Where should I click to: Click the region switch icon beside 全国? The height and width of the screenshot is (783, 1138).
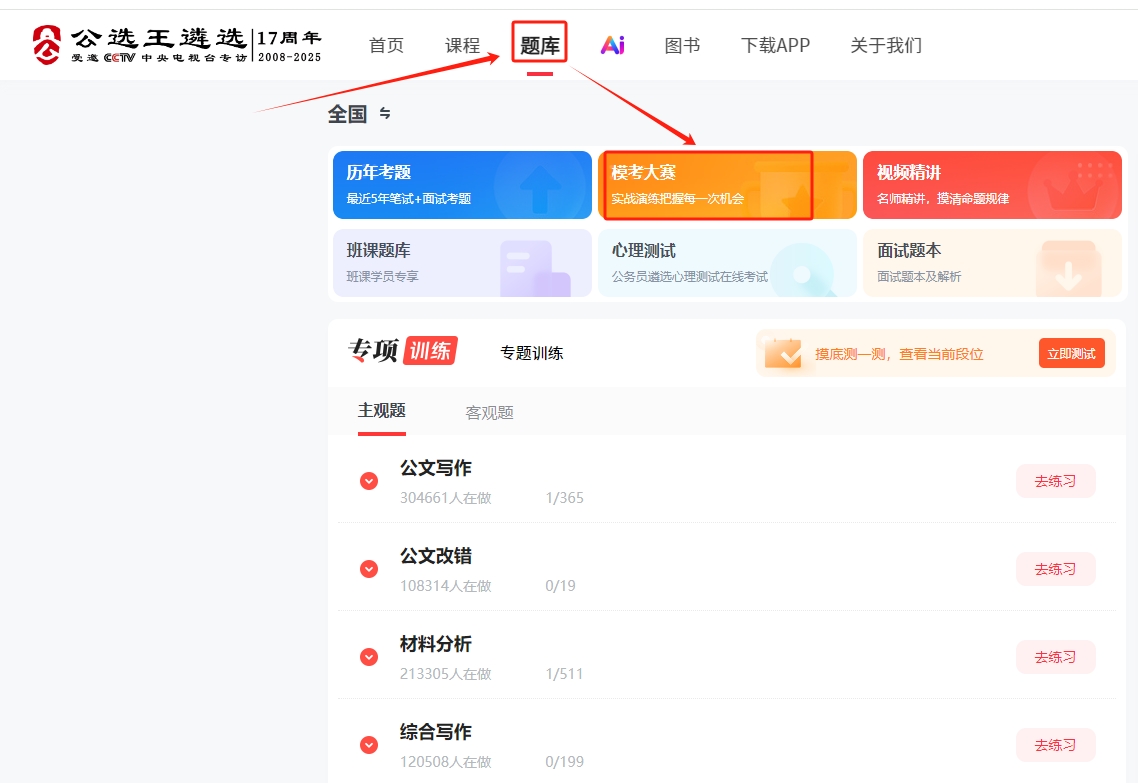pos(385,114)
